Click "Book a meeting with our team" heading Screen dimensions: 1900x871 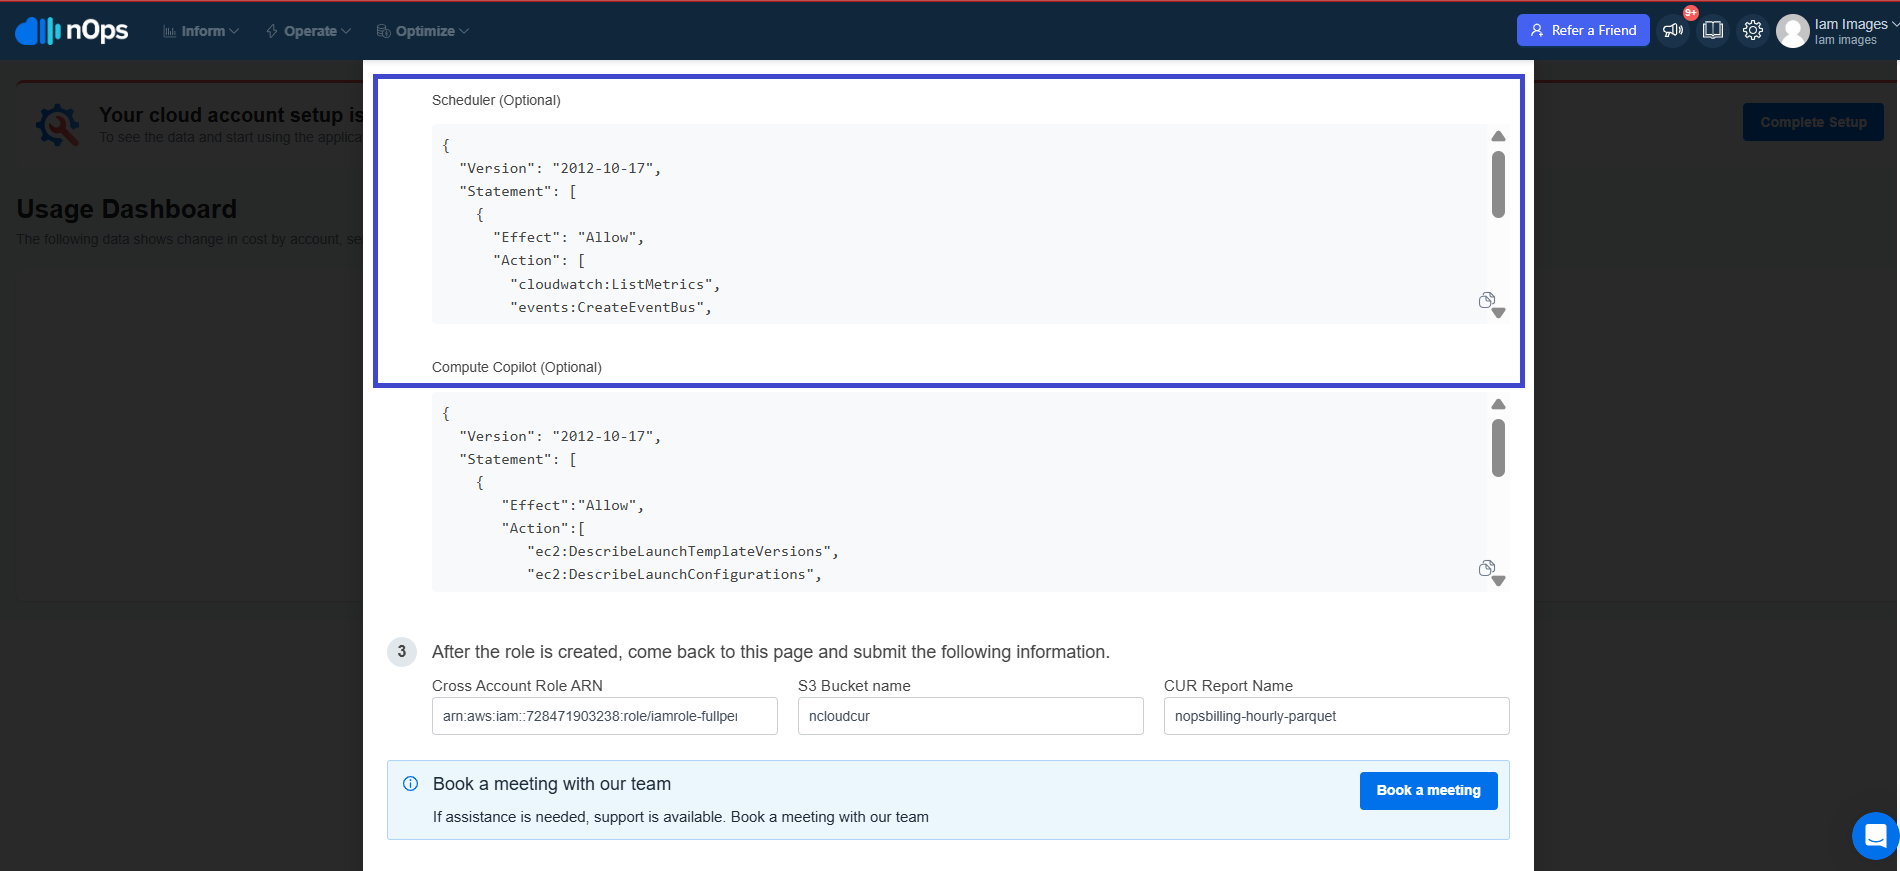(552, 784)
